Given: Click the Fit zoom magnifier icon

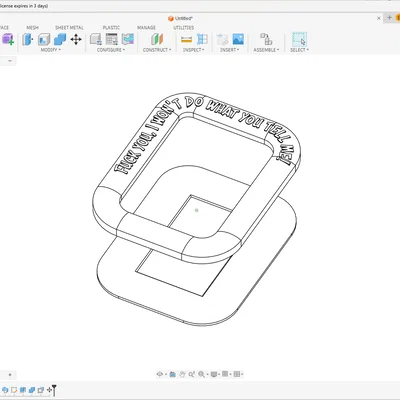Looking at the screenshot, I should click(x=202, y=374).
